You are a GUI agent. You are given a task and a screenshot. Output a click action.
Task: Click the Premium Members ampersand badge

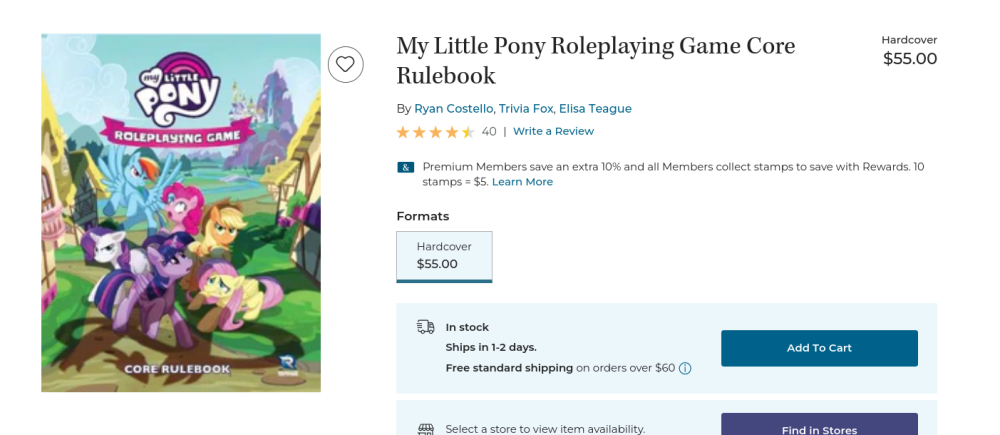[x=406, y=167]
